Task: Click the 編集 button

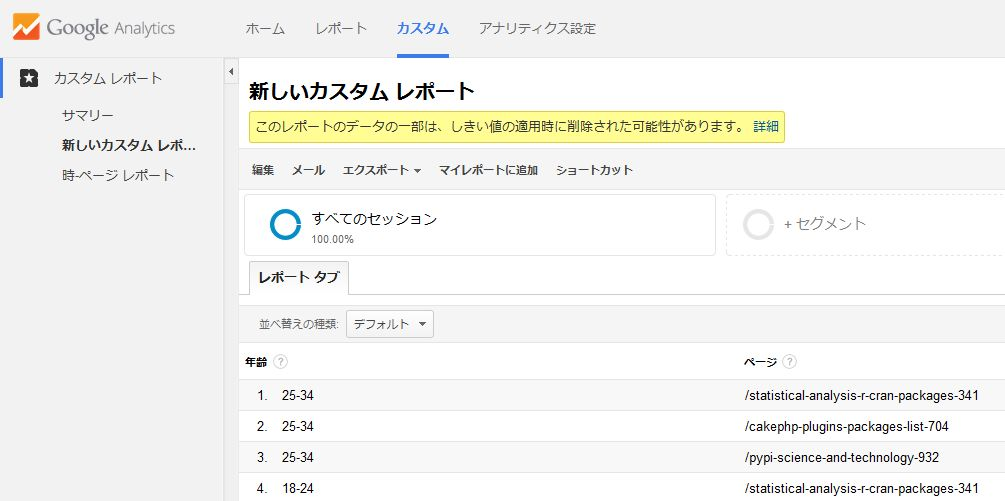Action: [x=263, y=170]
